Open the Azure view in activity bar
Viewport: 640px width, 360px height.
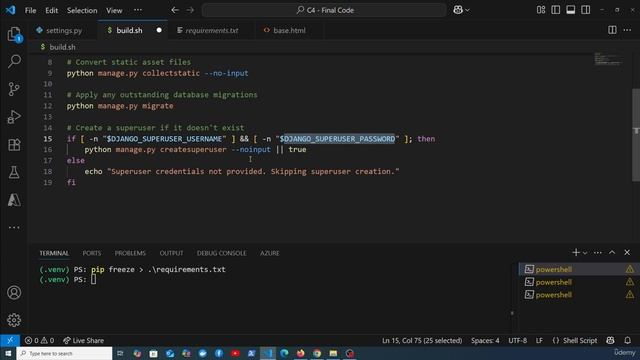point(14,200)
